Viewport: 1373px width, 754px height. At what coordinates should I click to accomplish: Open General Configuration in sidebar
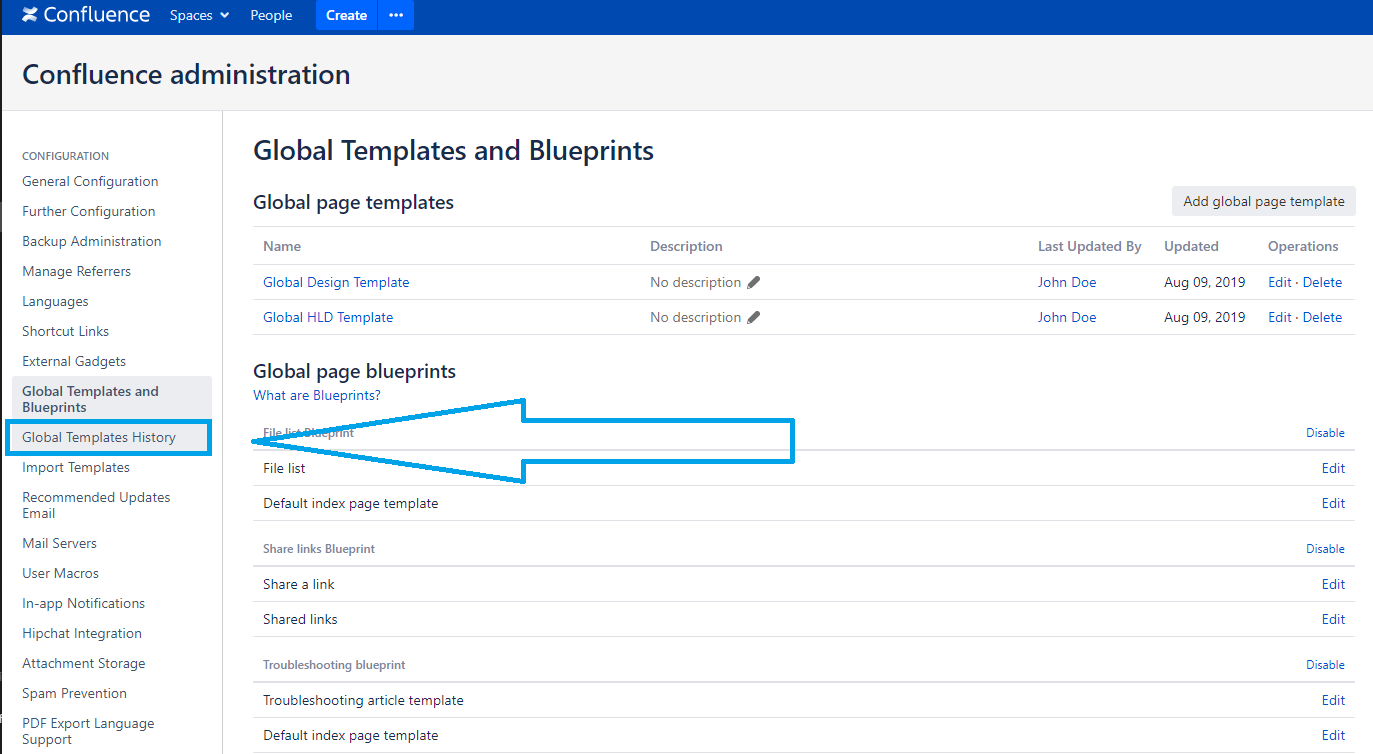coord(90,181)
